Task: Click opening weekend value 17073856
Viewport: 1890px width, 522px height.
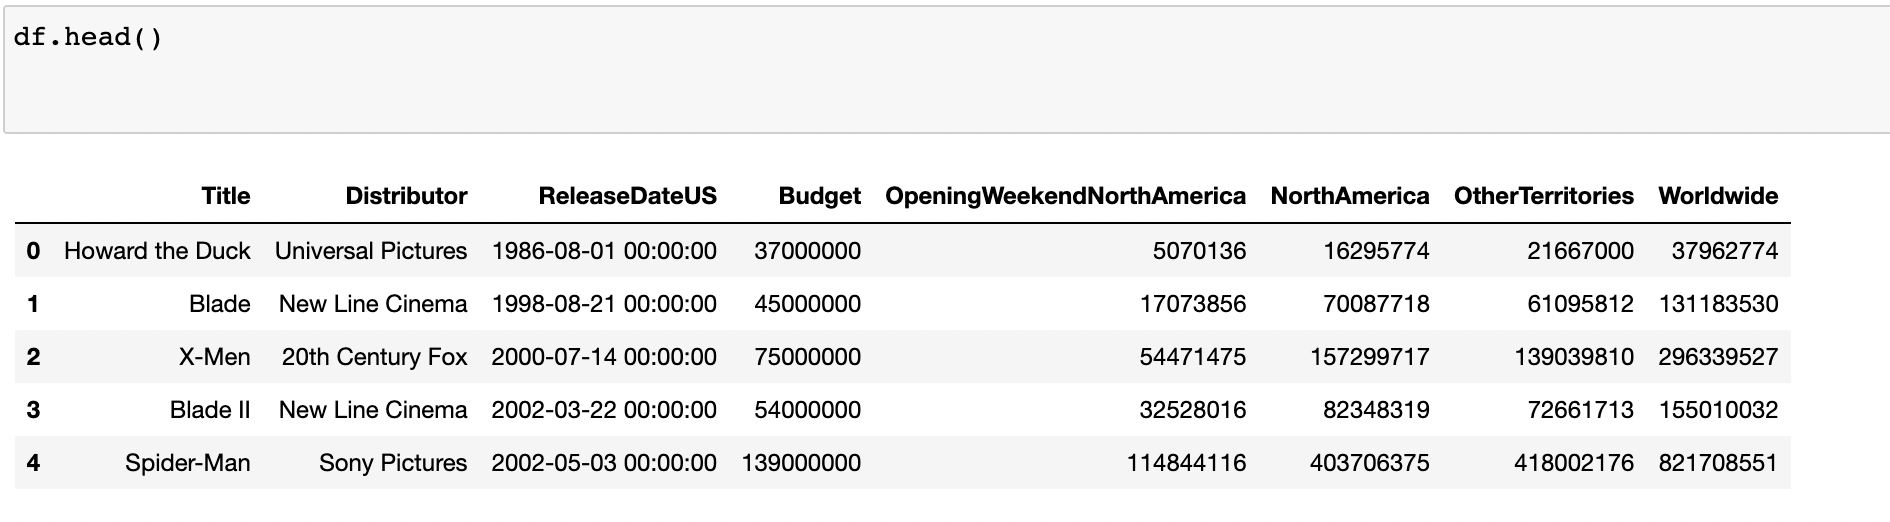Action: (x=1193, y=304)
